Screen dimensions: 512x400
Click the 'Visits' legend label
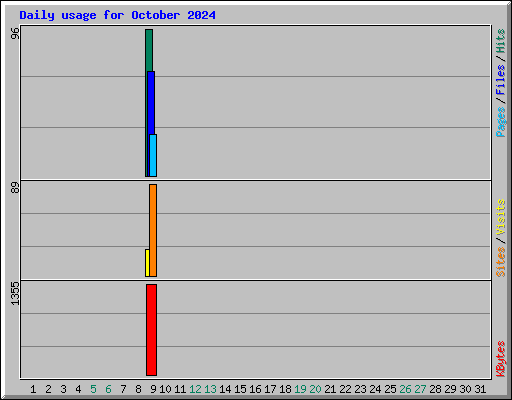500,218
